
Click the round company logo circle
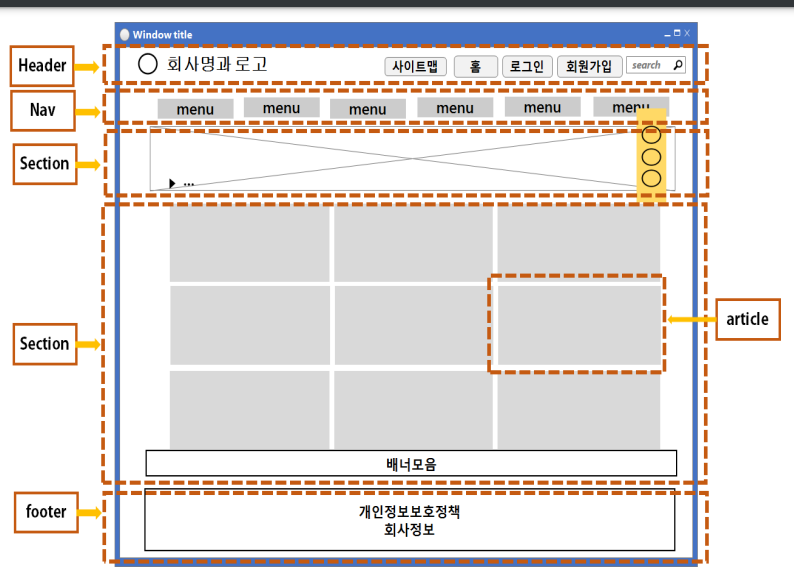[147, 64]
